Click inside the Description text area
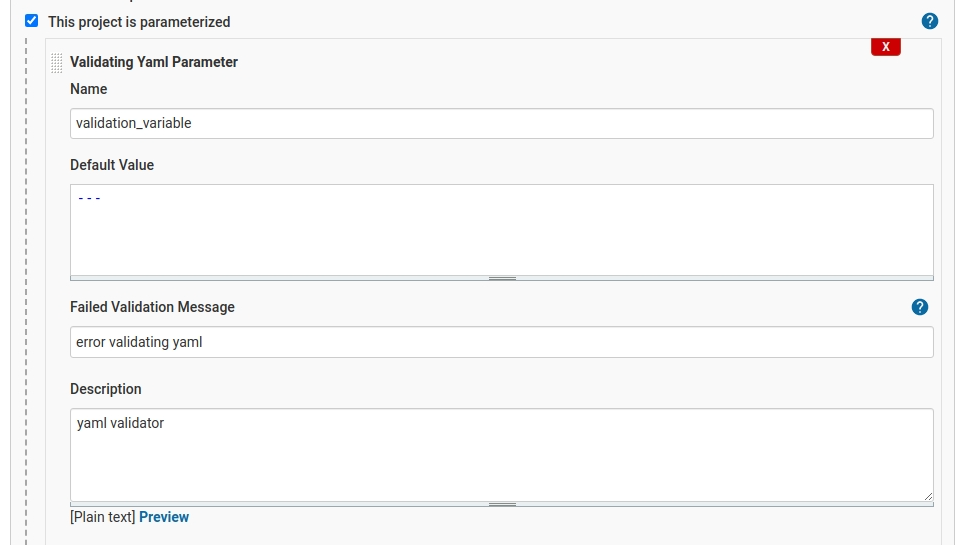The image size is (957, 545). coord(502,455)
